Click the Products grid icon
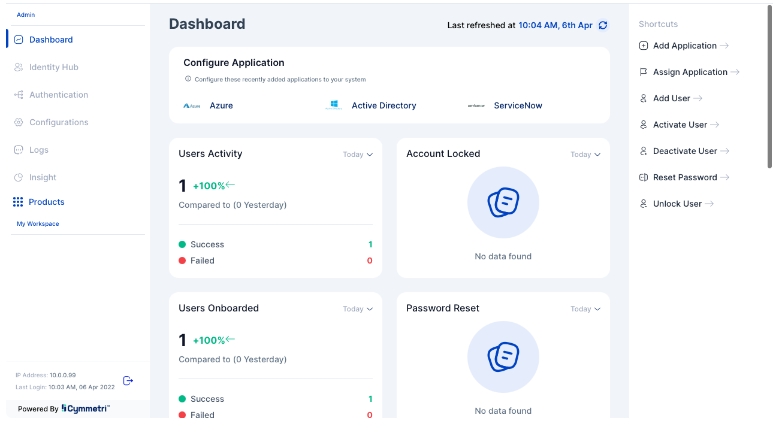Screen dimensions: 775x442 (18, 202)
